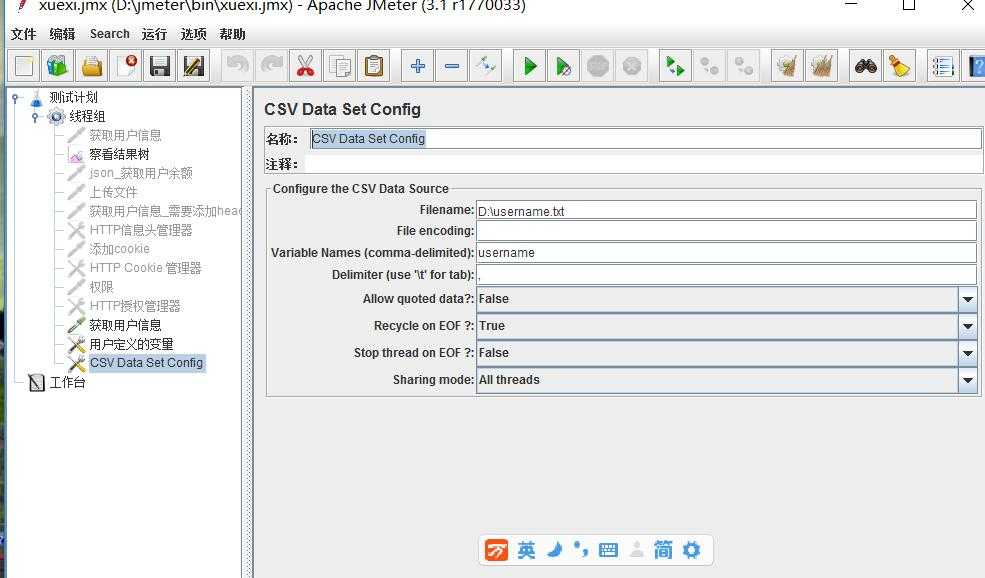The height and width of the screenshot is (578, 985).
Task: Open Search with binoculars icon
Action: (866, 66)
